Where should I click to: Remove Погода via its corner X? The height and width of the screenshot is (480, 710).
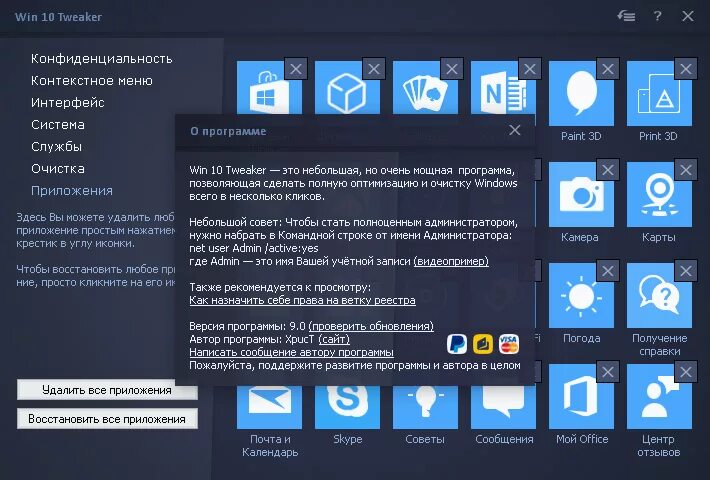(608, 271)
